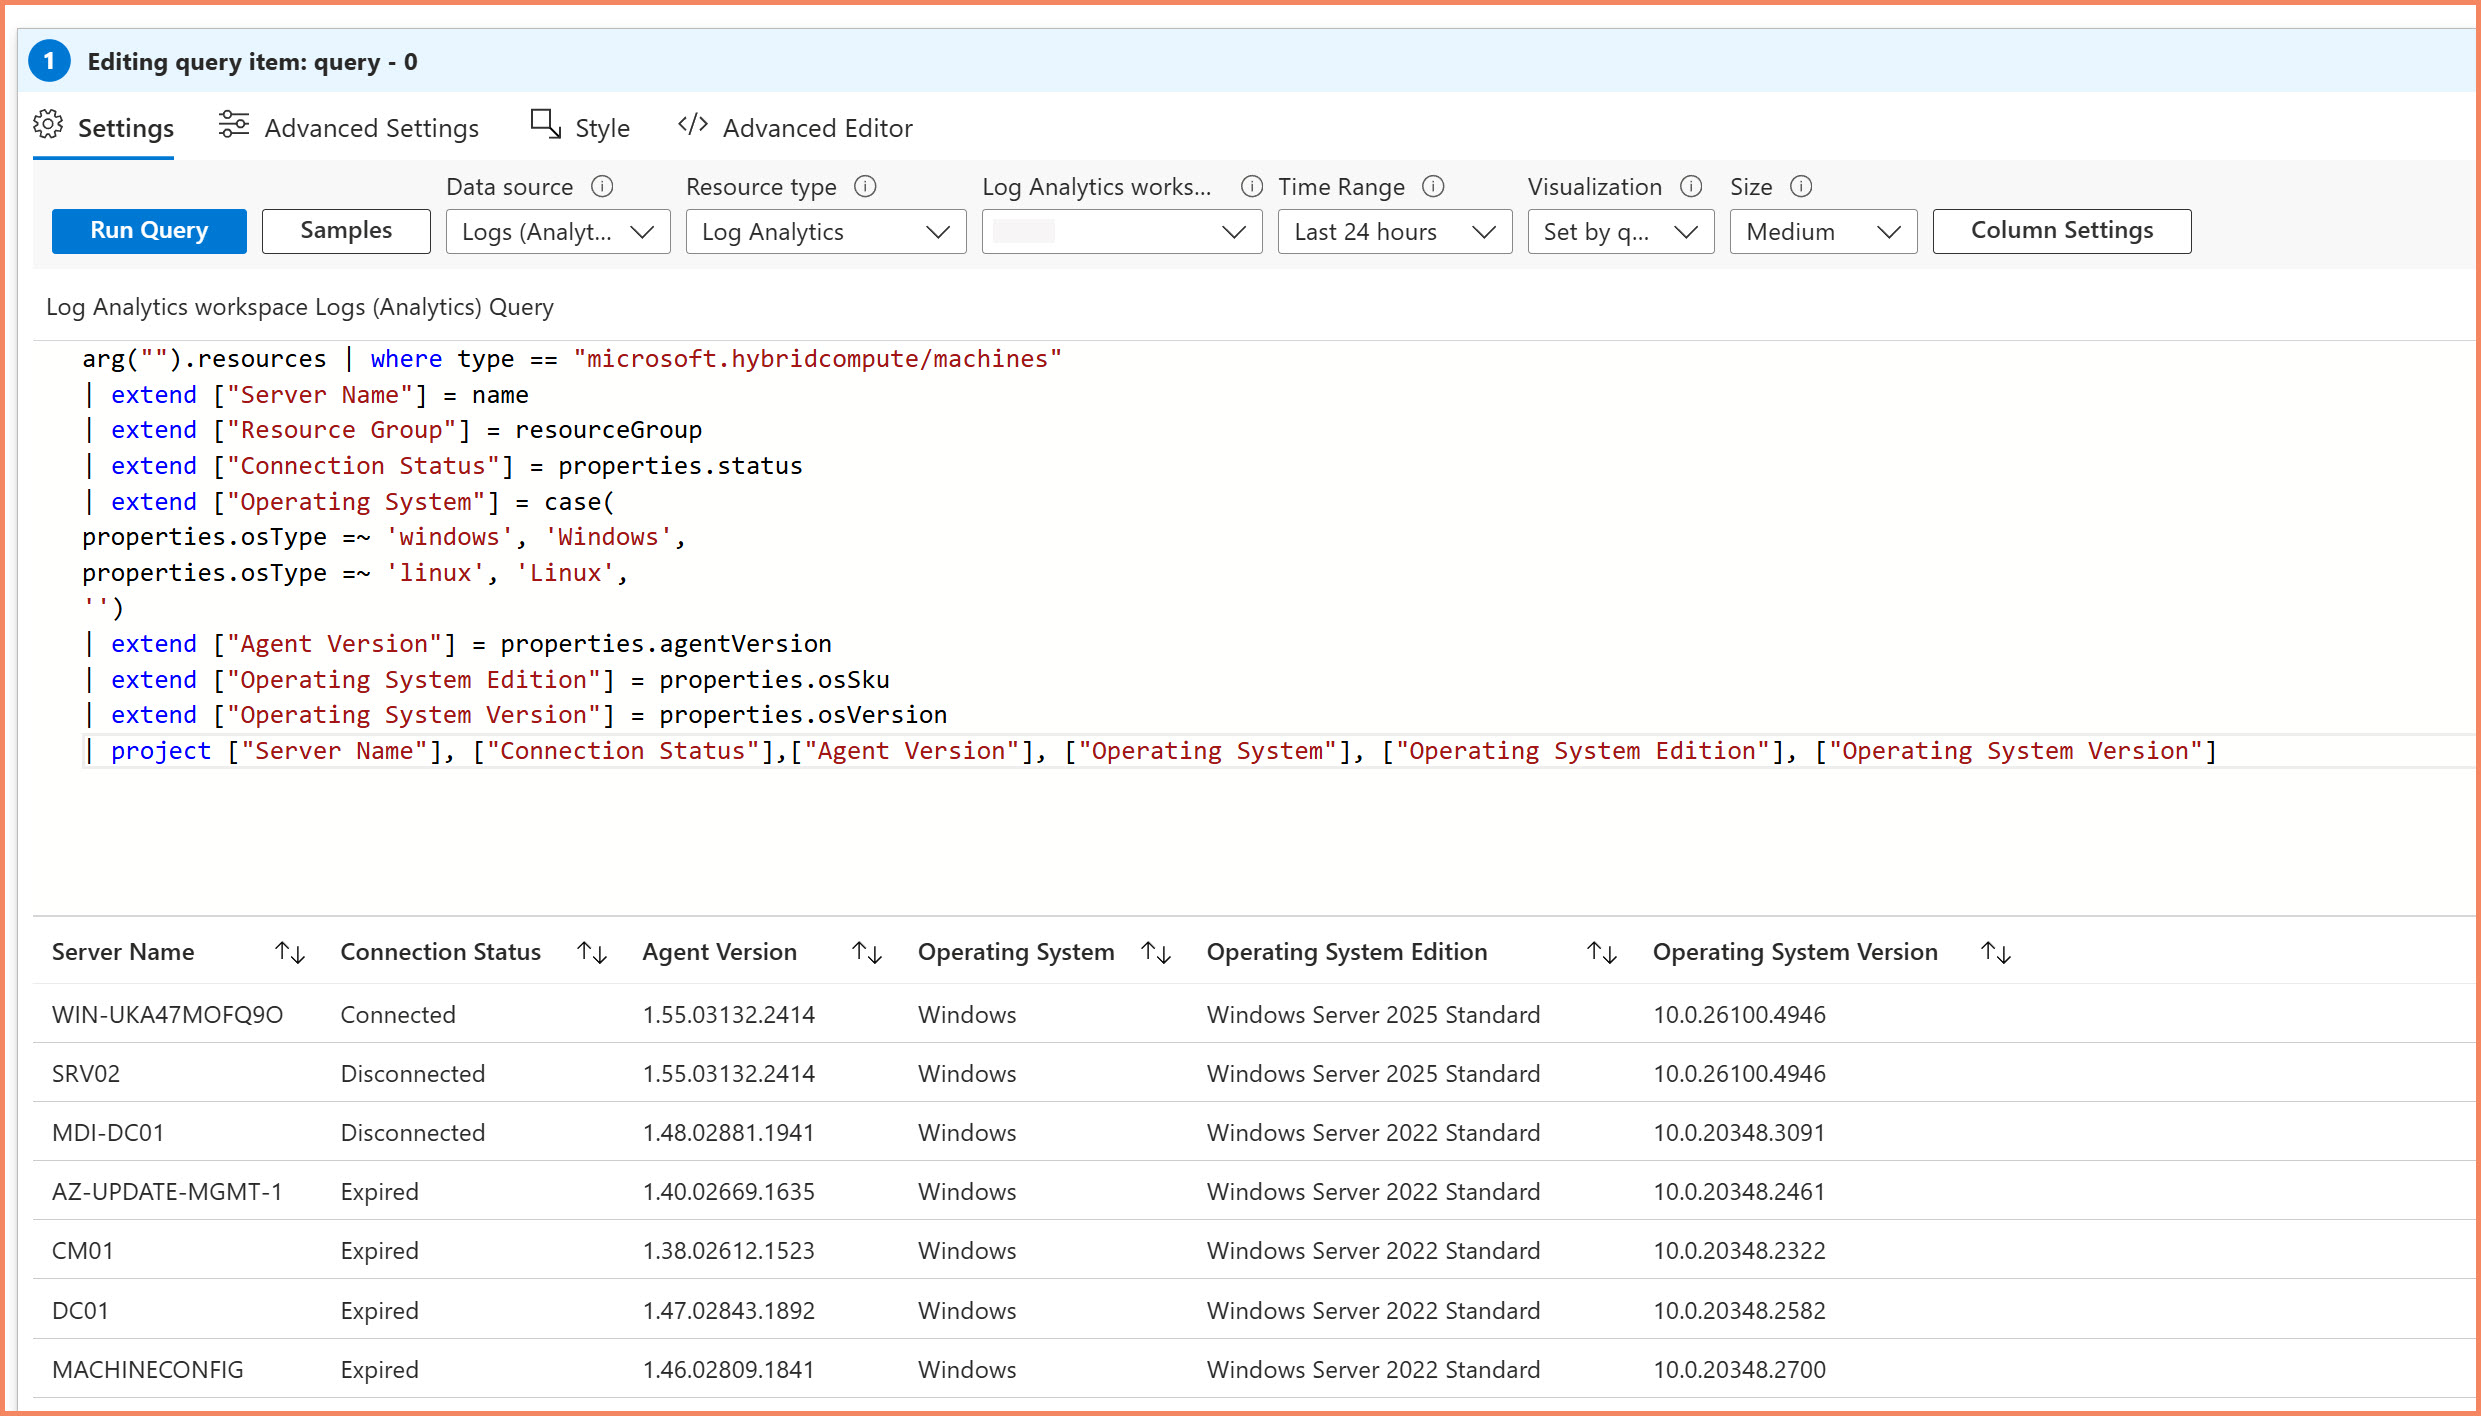This screenshot has width=2481, height=1416.
Task: Click the Editing query item title
Action: pos(252,62)
